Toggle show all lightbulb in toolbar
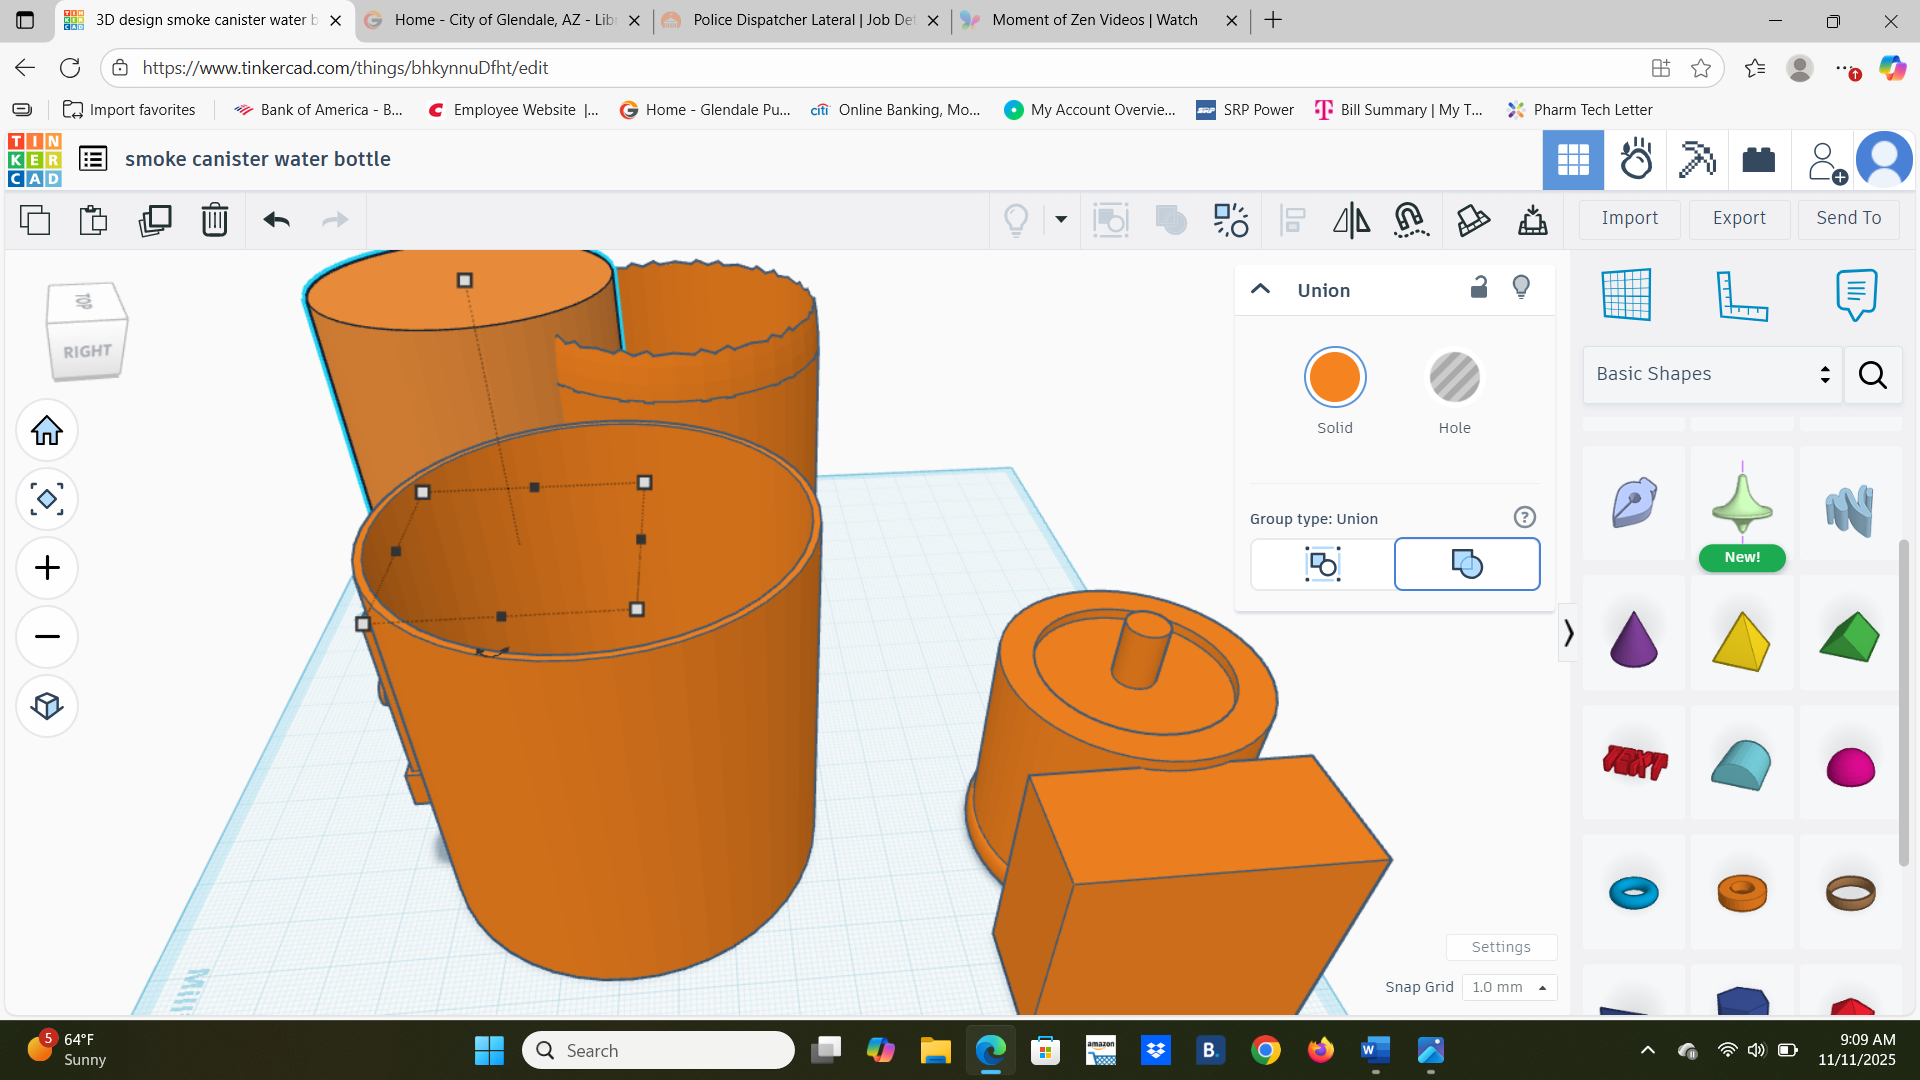The image size is (1920, 1080). [x=1016, y=220]
